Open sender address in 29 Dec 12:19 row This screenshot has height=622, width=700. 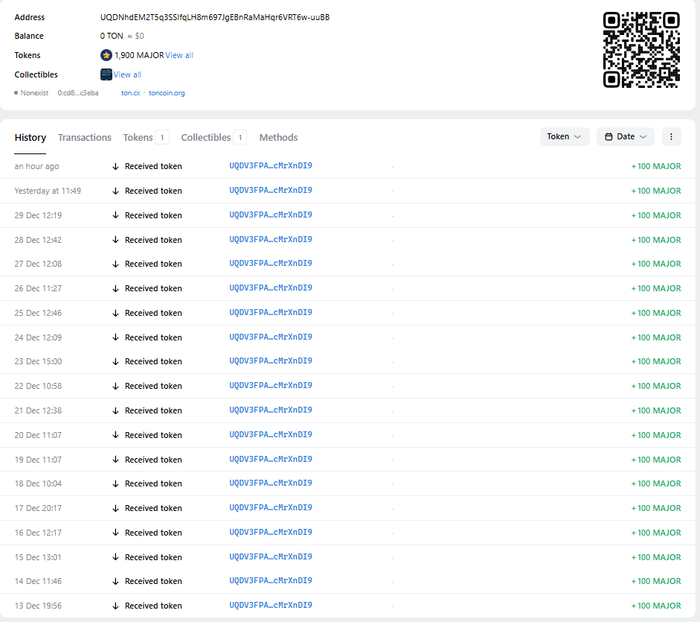point(271,215)
